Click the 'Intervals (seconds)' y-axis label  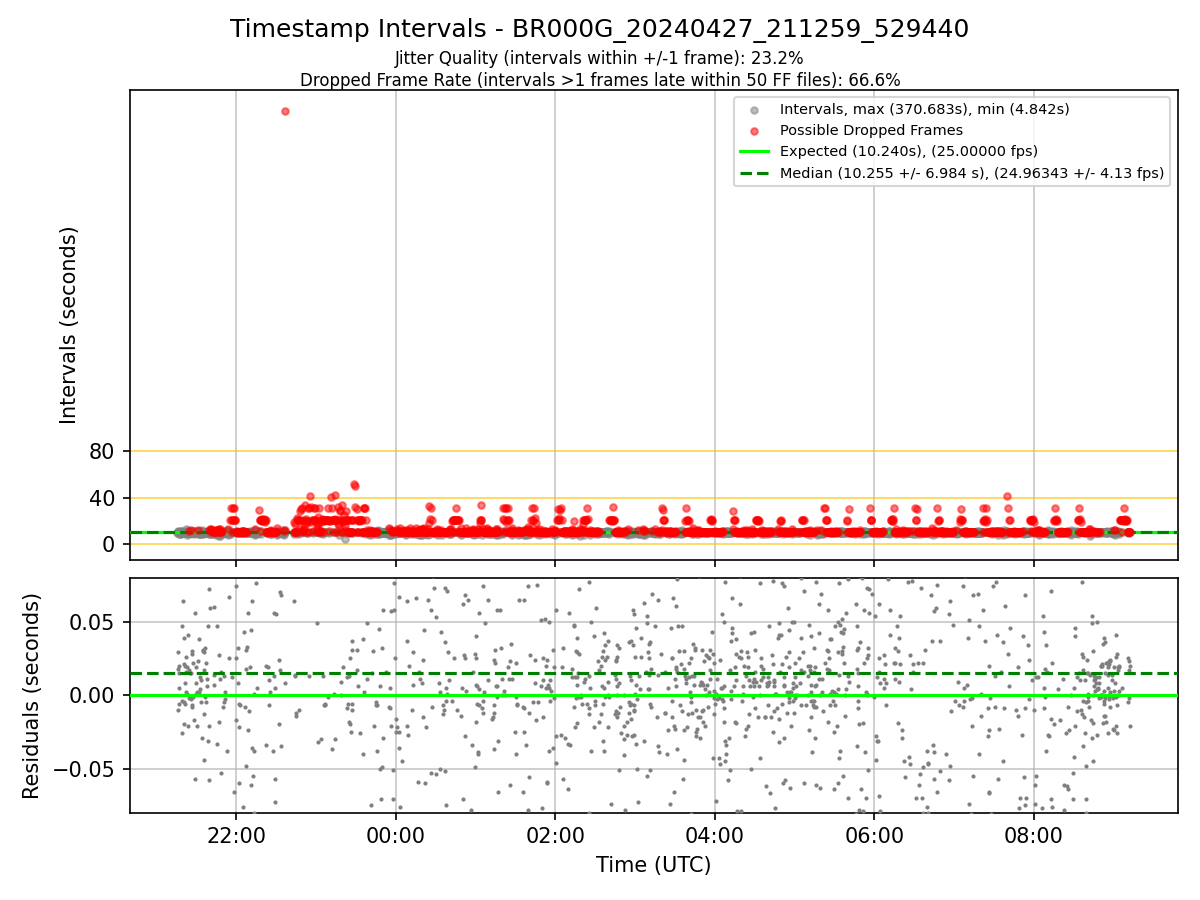68,325
